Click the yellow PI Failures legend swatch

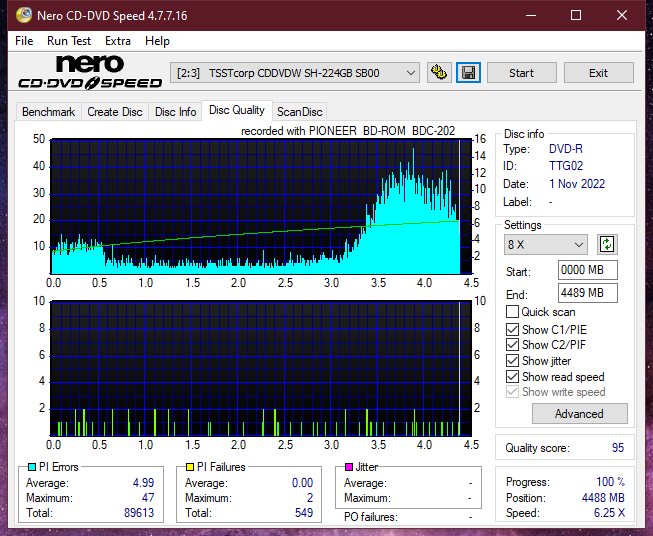click(x=190, y=467)
